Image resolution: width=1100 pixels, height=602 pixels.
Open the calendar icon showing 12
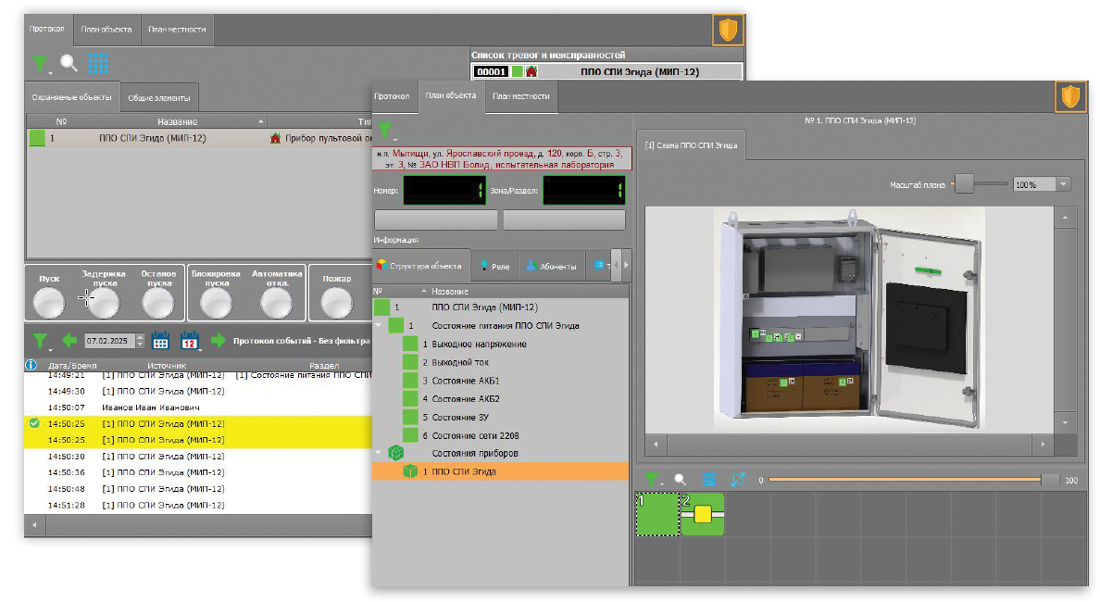190,341
